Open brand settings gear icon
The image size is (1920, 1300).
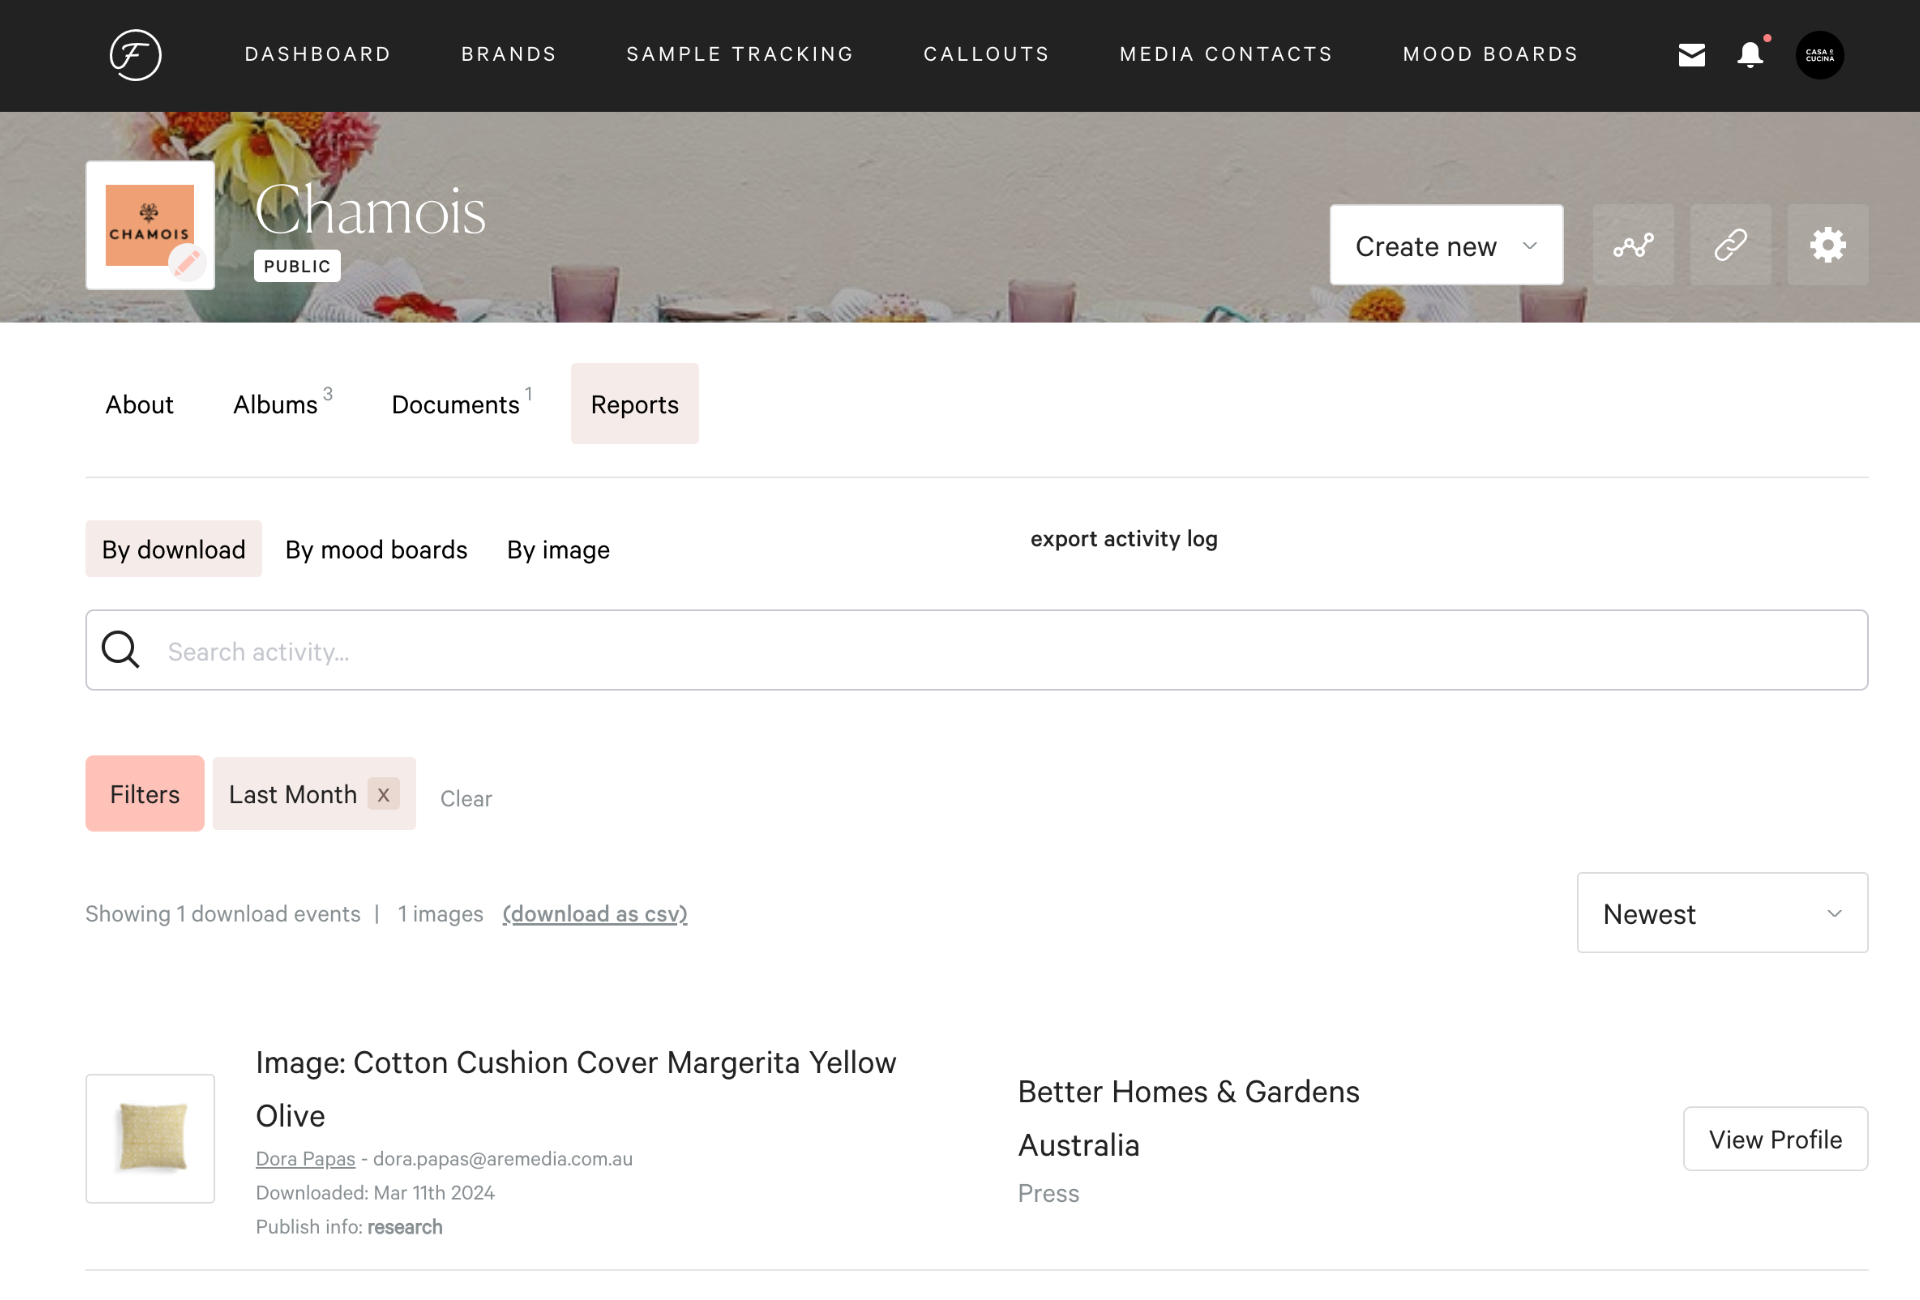(1827, 244)
